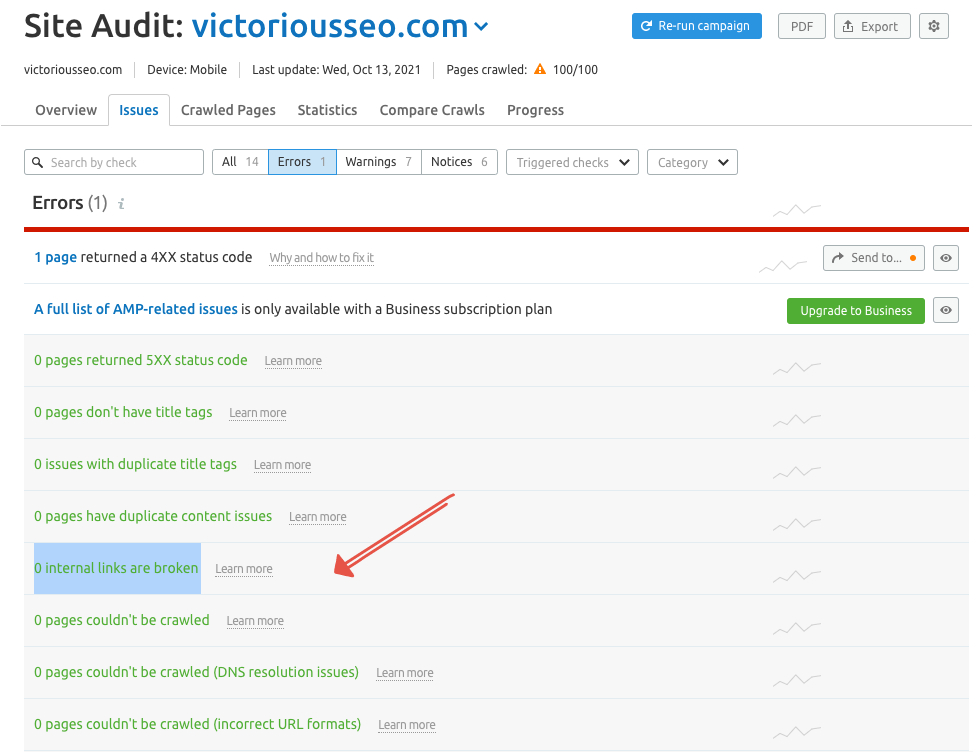Viewport: 973px width, 753px height.
Task: Click the broken internal links trend sparkline
Action: [797, 575]
